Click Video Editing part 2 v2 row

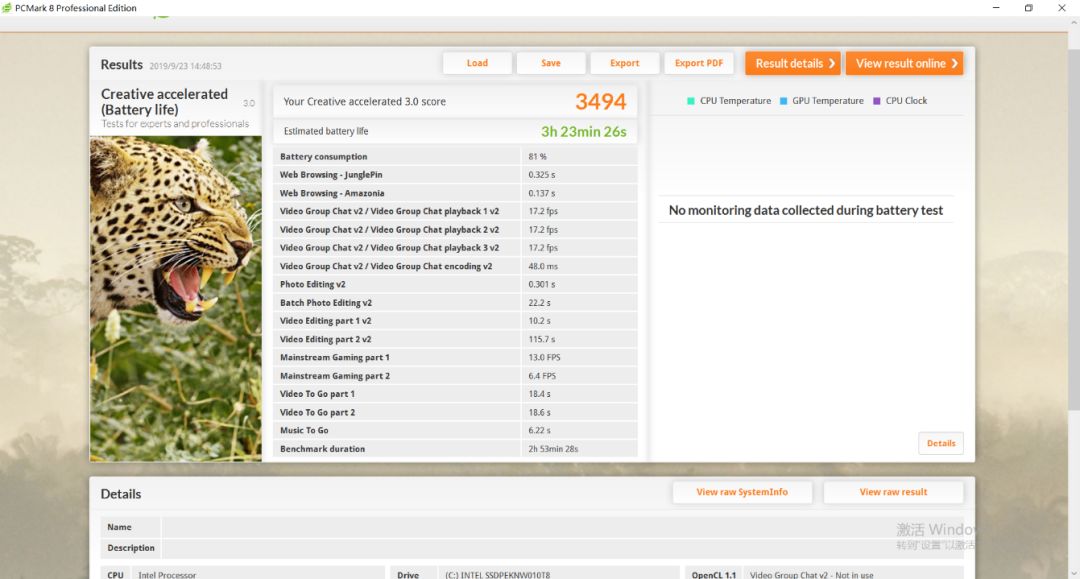455,339
